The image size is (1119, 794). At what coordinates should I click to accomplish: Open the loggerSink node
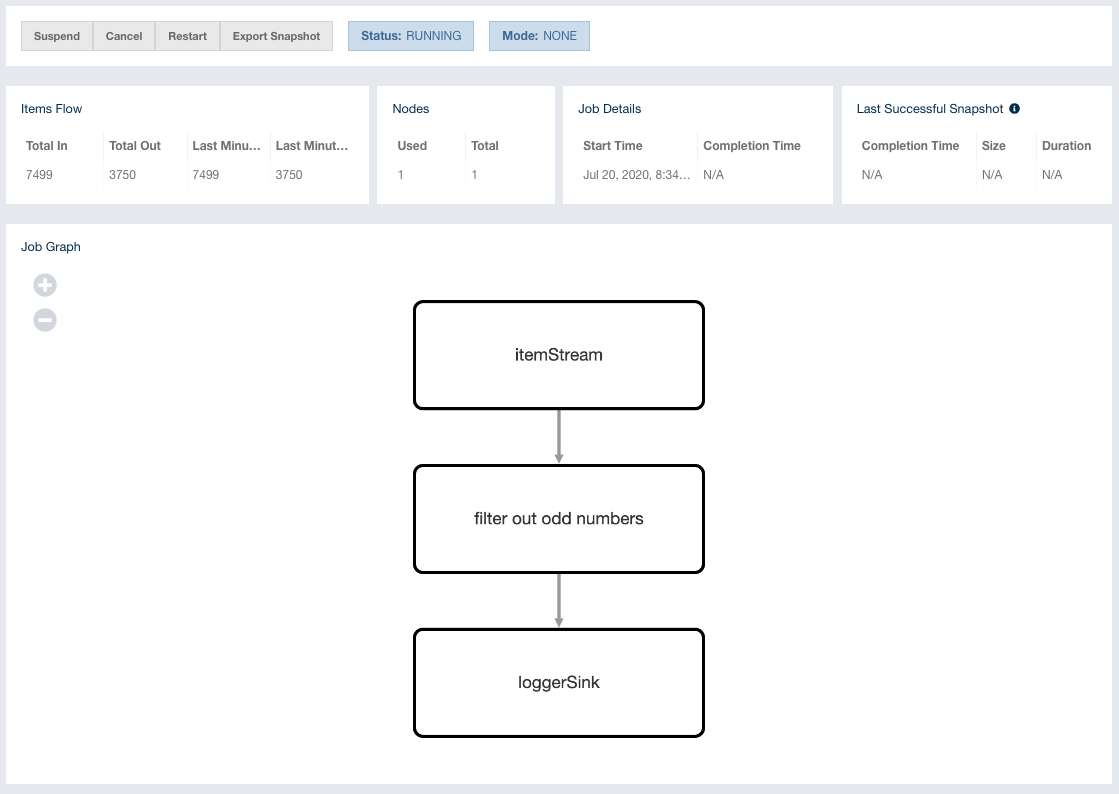[558, 683]
